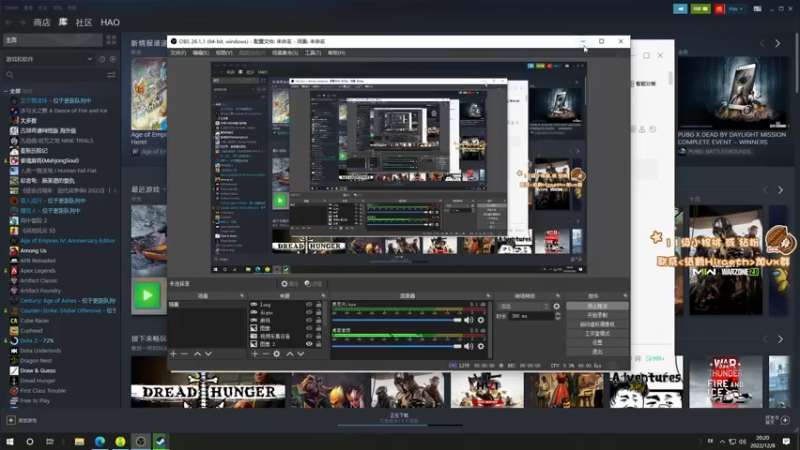Toggle the Steam library grid view icon

coord(111,40)
